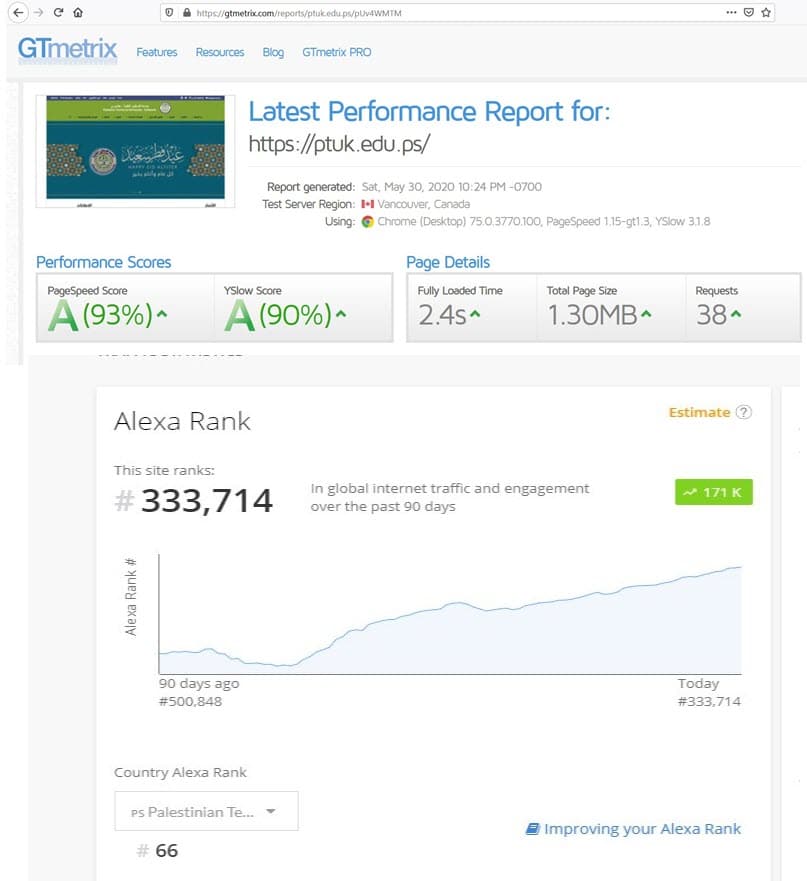
Task: Click the GTmetrix logo
Action: tap(67, 50)
